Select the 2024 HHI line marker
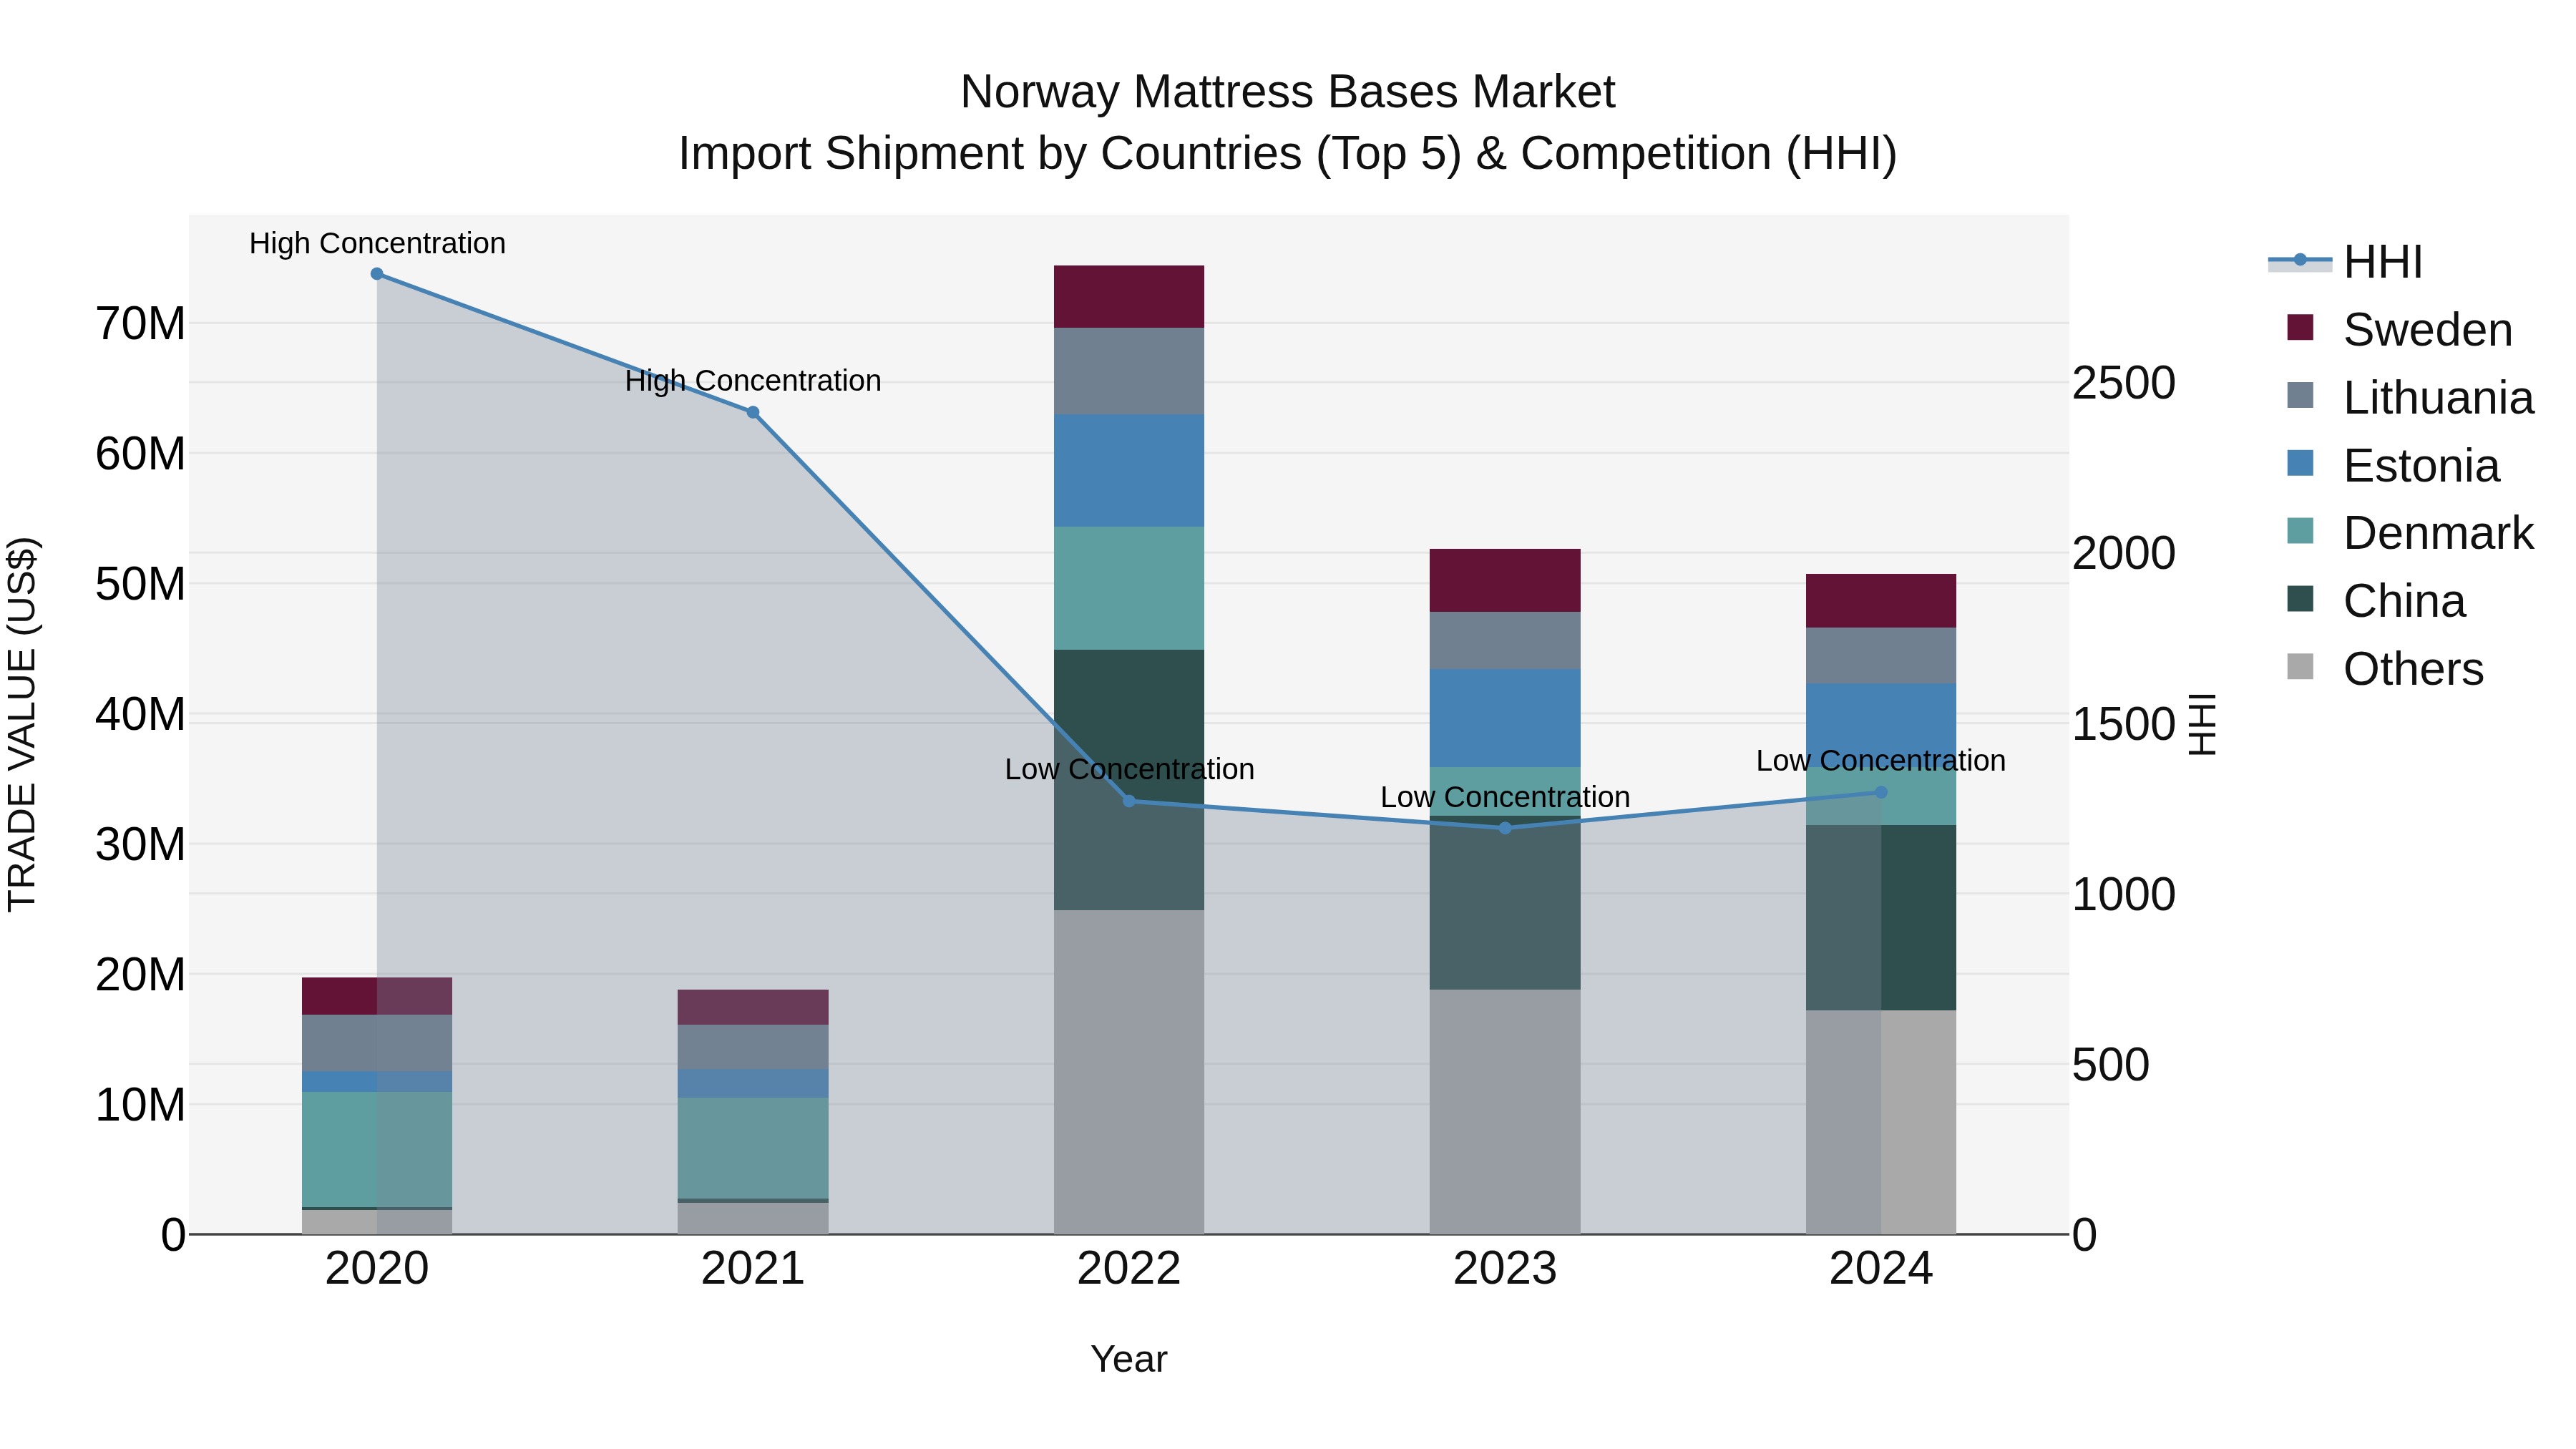2576x1449 pixels. (x=1881, y=792)
